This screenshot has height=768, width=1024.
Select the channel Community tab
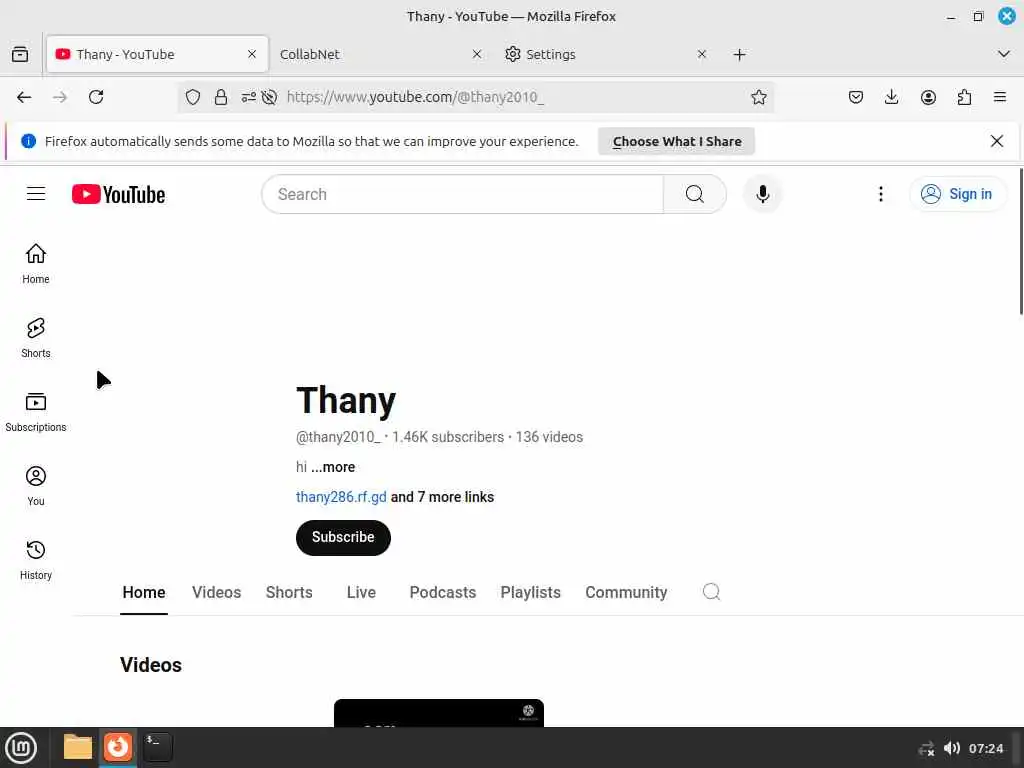[626, 592]
